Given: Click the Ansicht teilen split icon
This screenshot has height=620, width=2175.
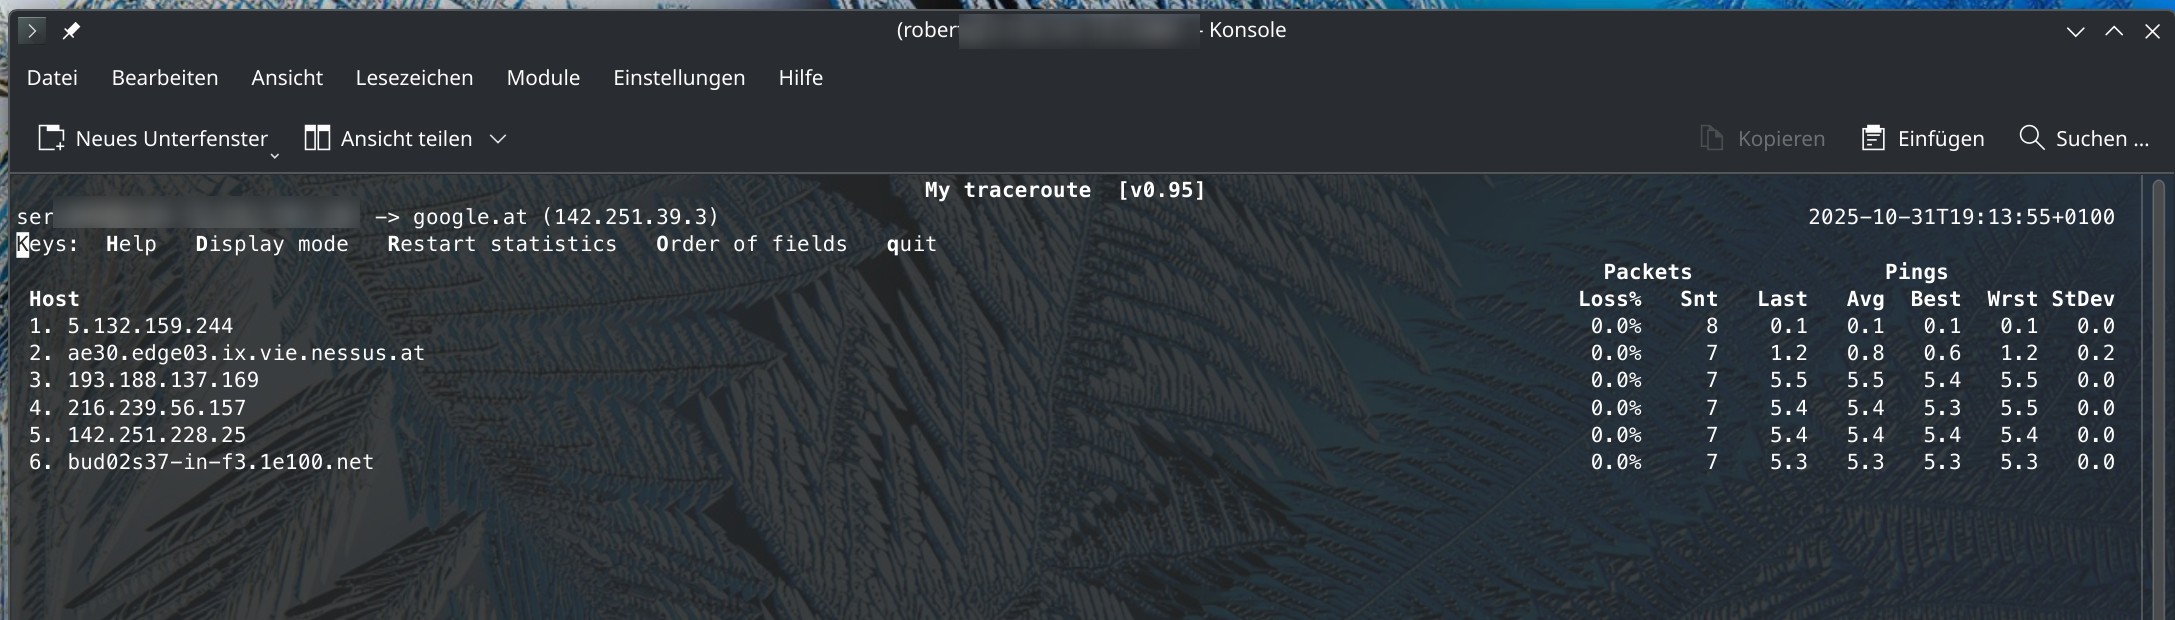Looking at the screenshot, I should click(317, 138).
